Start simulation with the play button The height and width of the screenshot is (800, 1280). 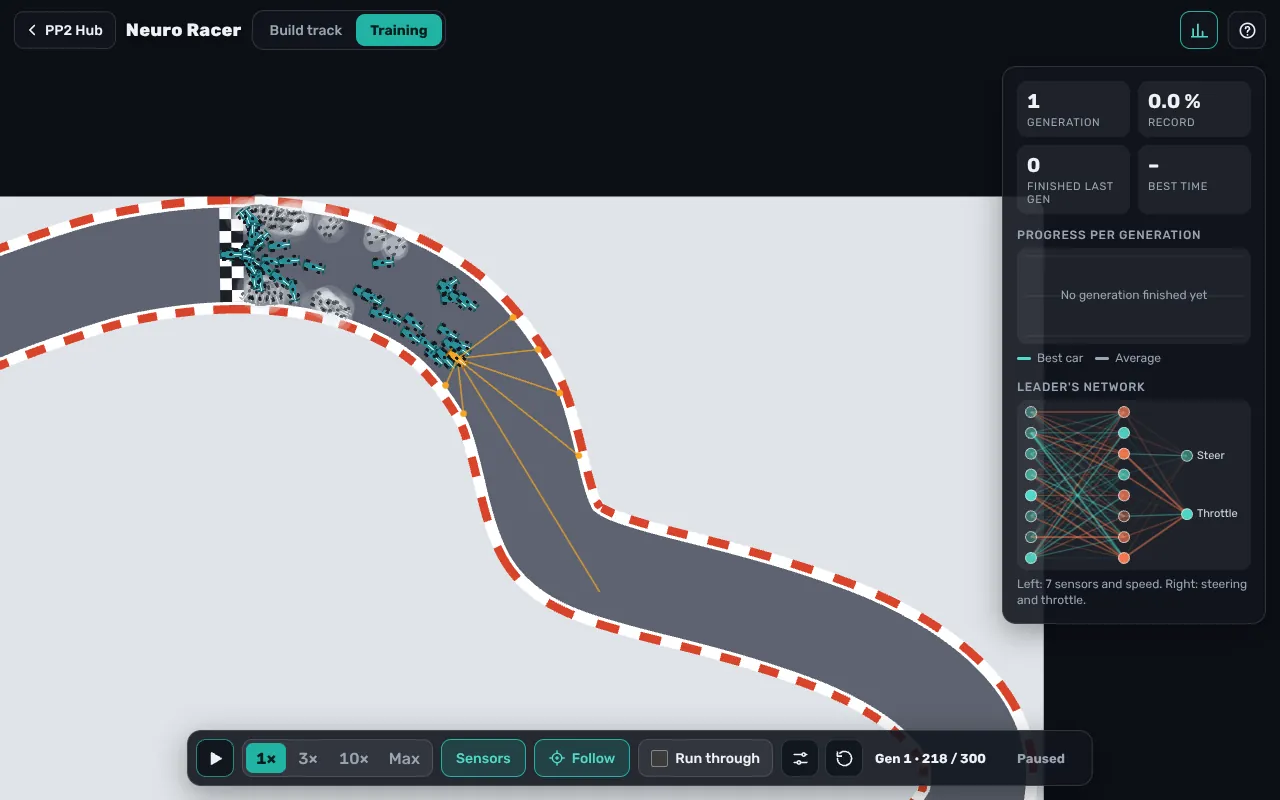pos(215,758)
